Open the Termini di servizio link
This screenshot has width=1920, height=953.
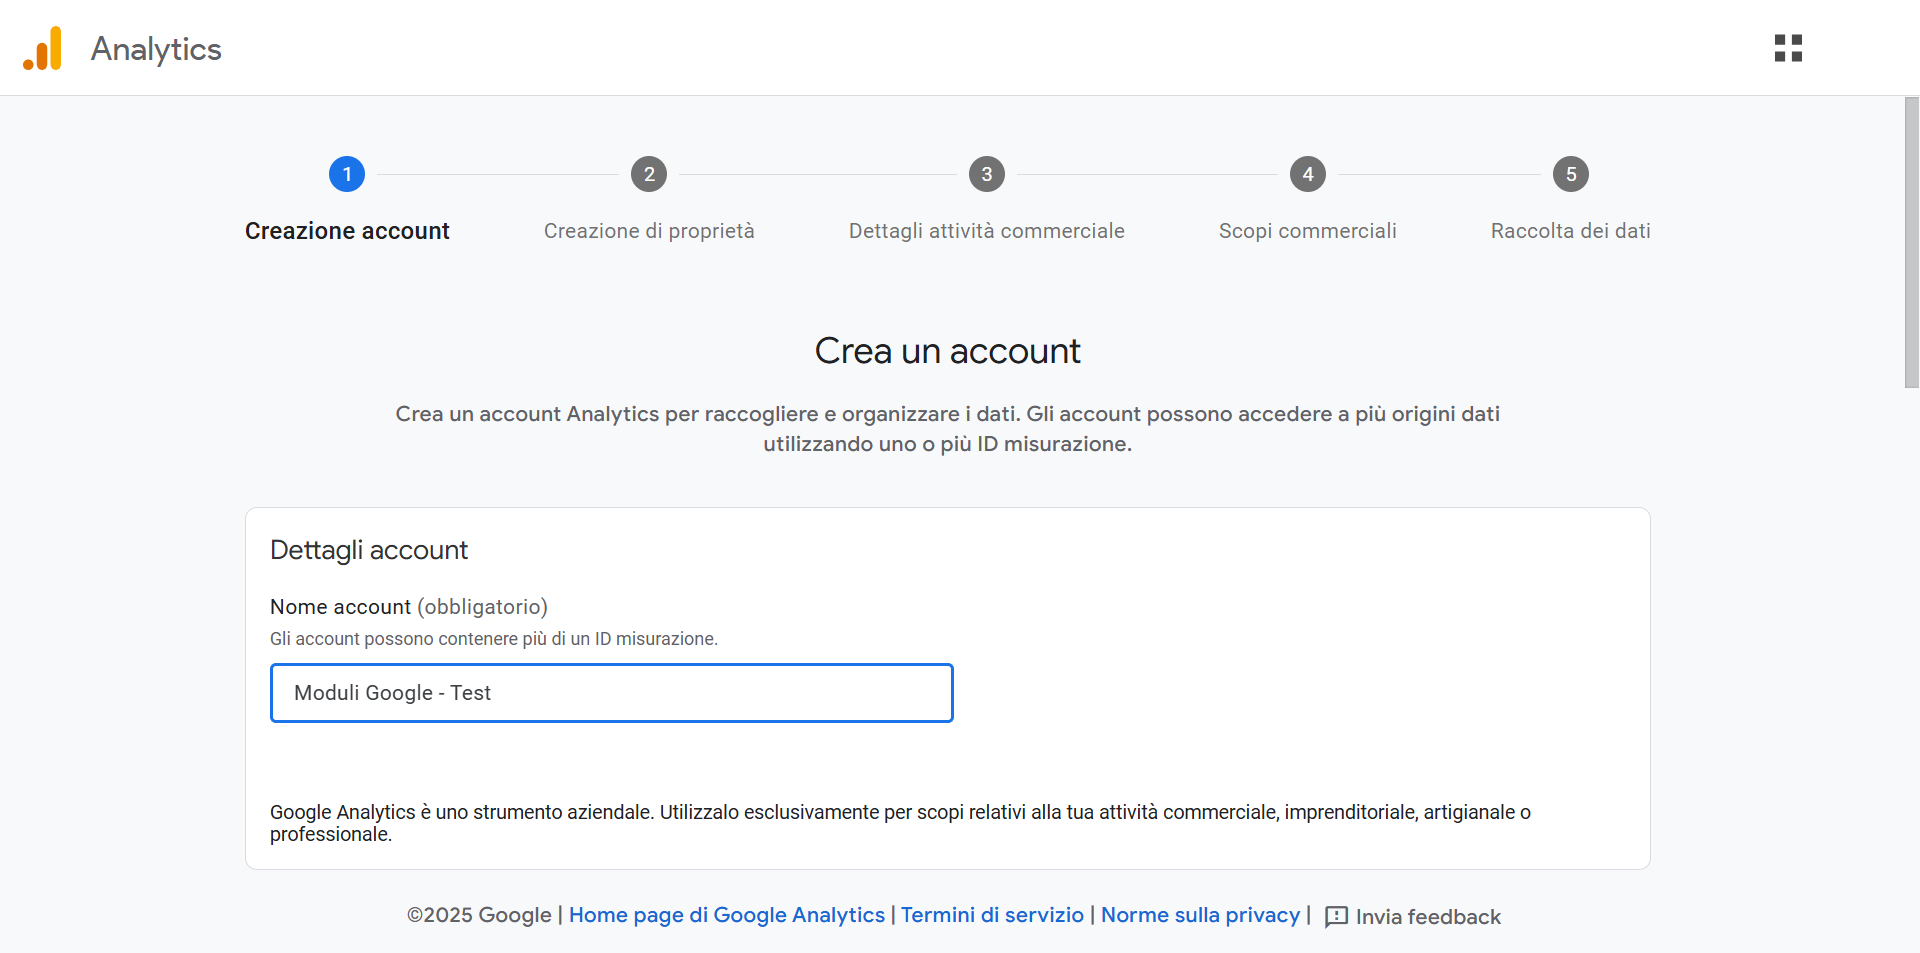(992, 915)
